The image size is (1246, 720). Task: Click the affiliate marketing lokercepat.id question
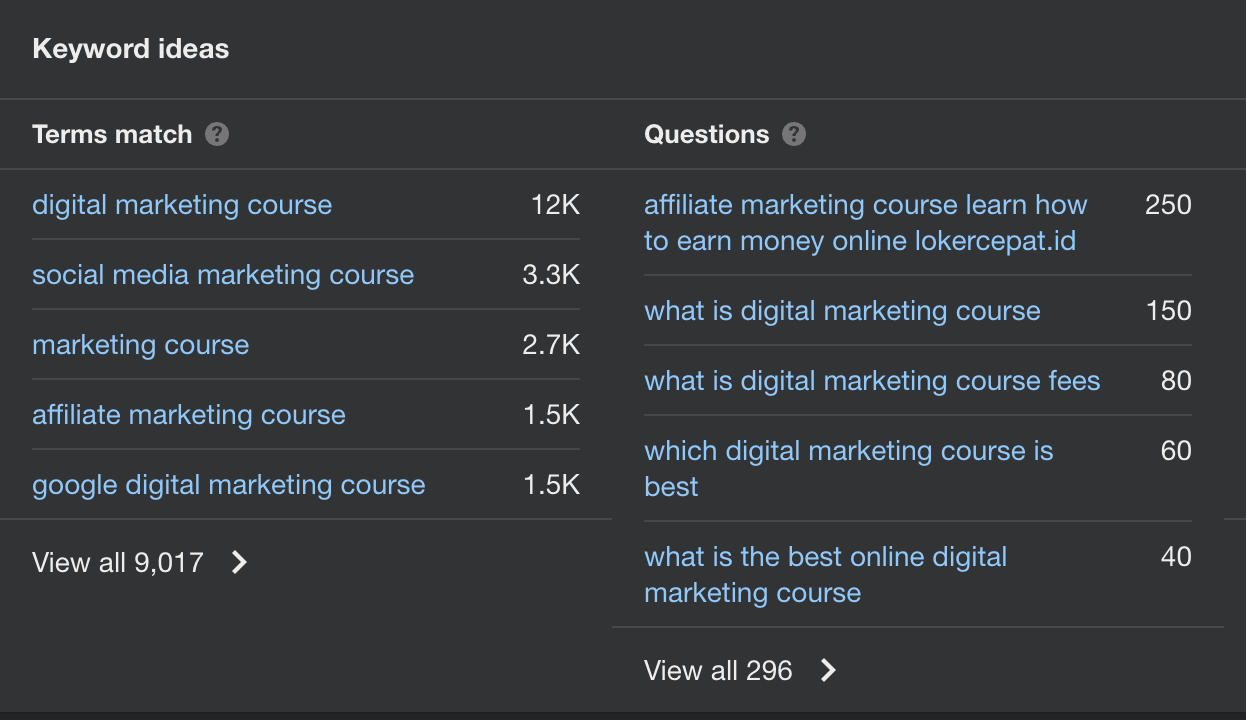pyautogui.click(x=864, y=222)
